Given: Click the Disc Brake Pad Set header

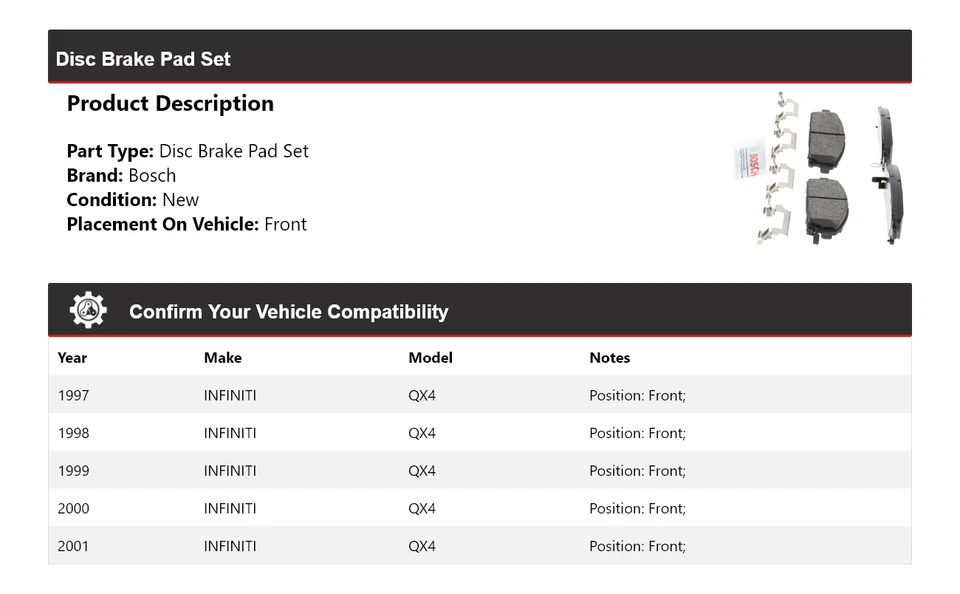Looking at the screenshot, I should click(143, 59).
